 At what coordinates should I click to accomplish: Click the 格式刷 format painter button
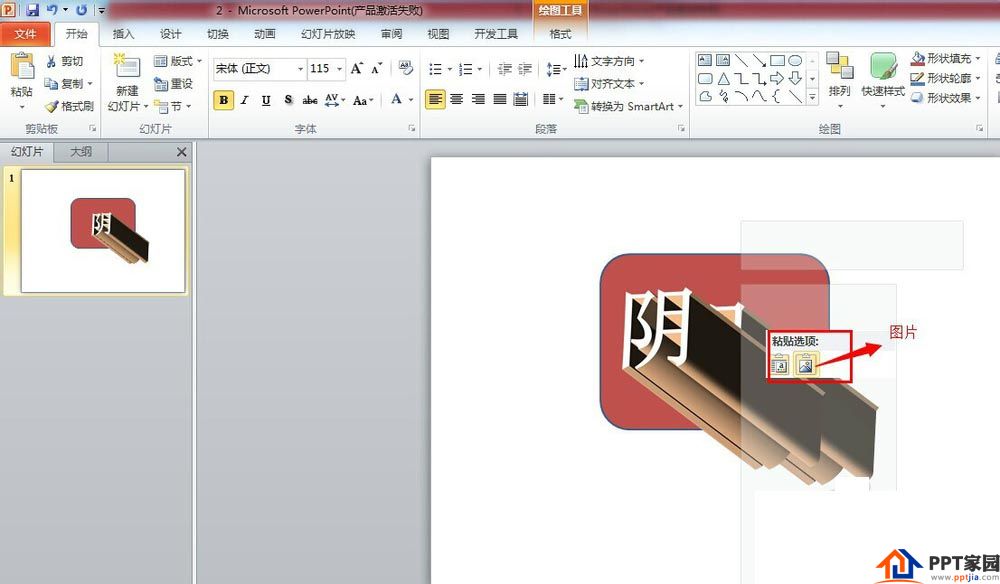pyautogui.click(x=70, y=106)
